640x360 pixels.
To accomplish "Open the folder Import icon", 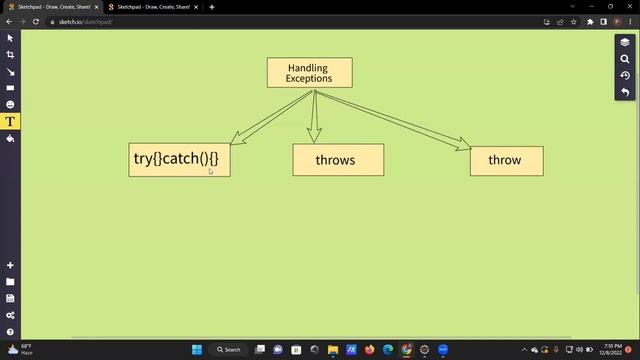I will tap(10, 282).
